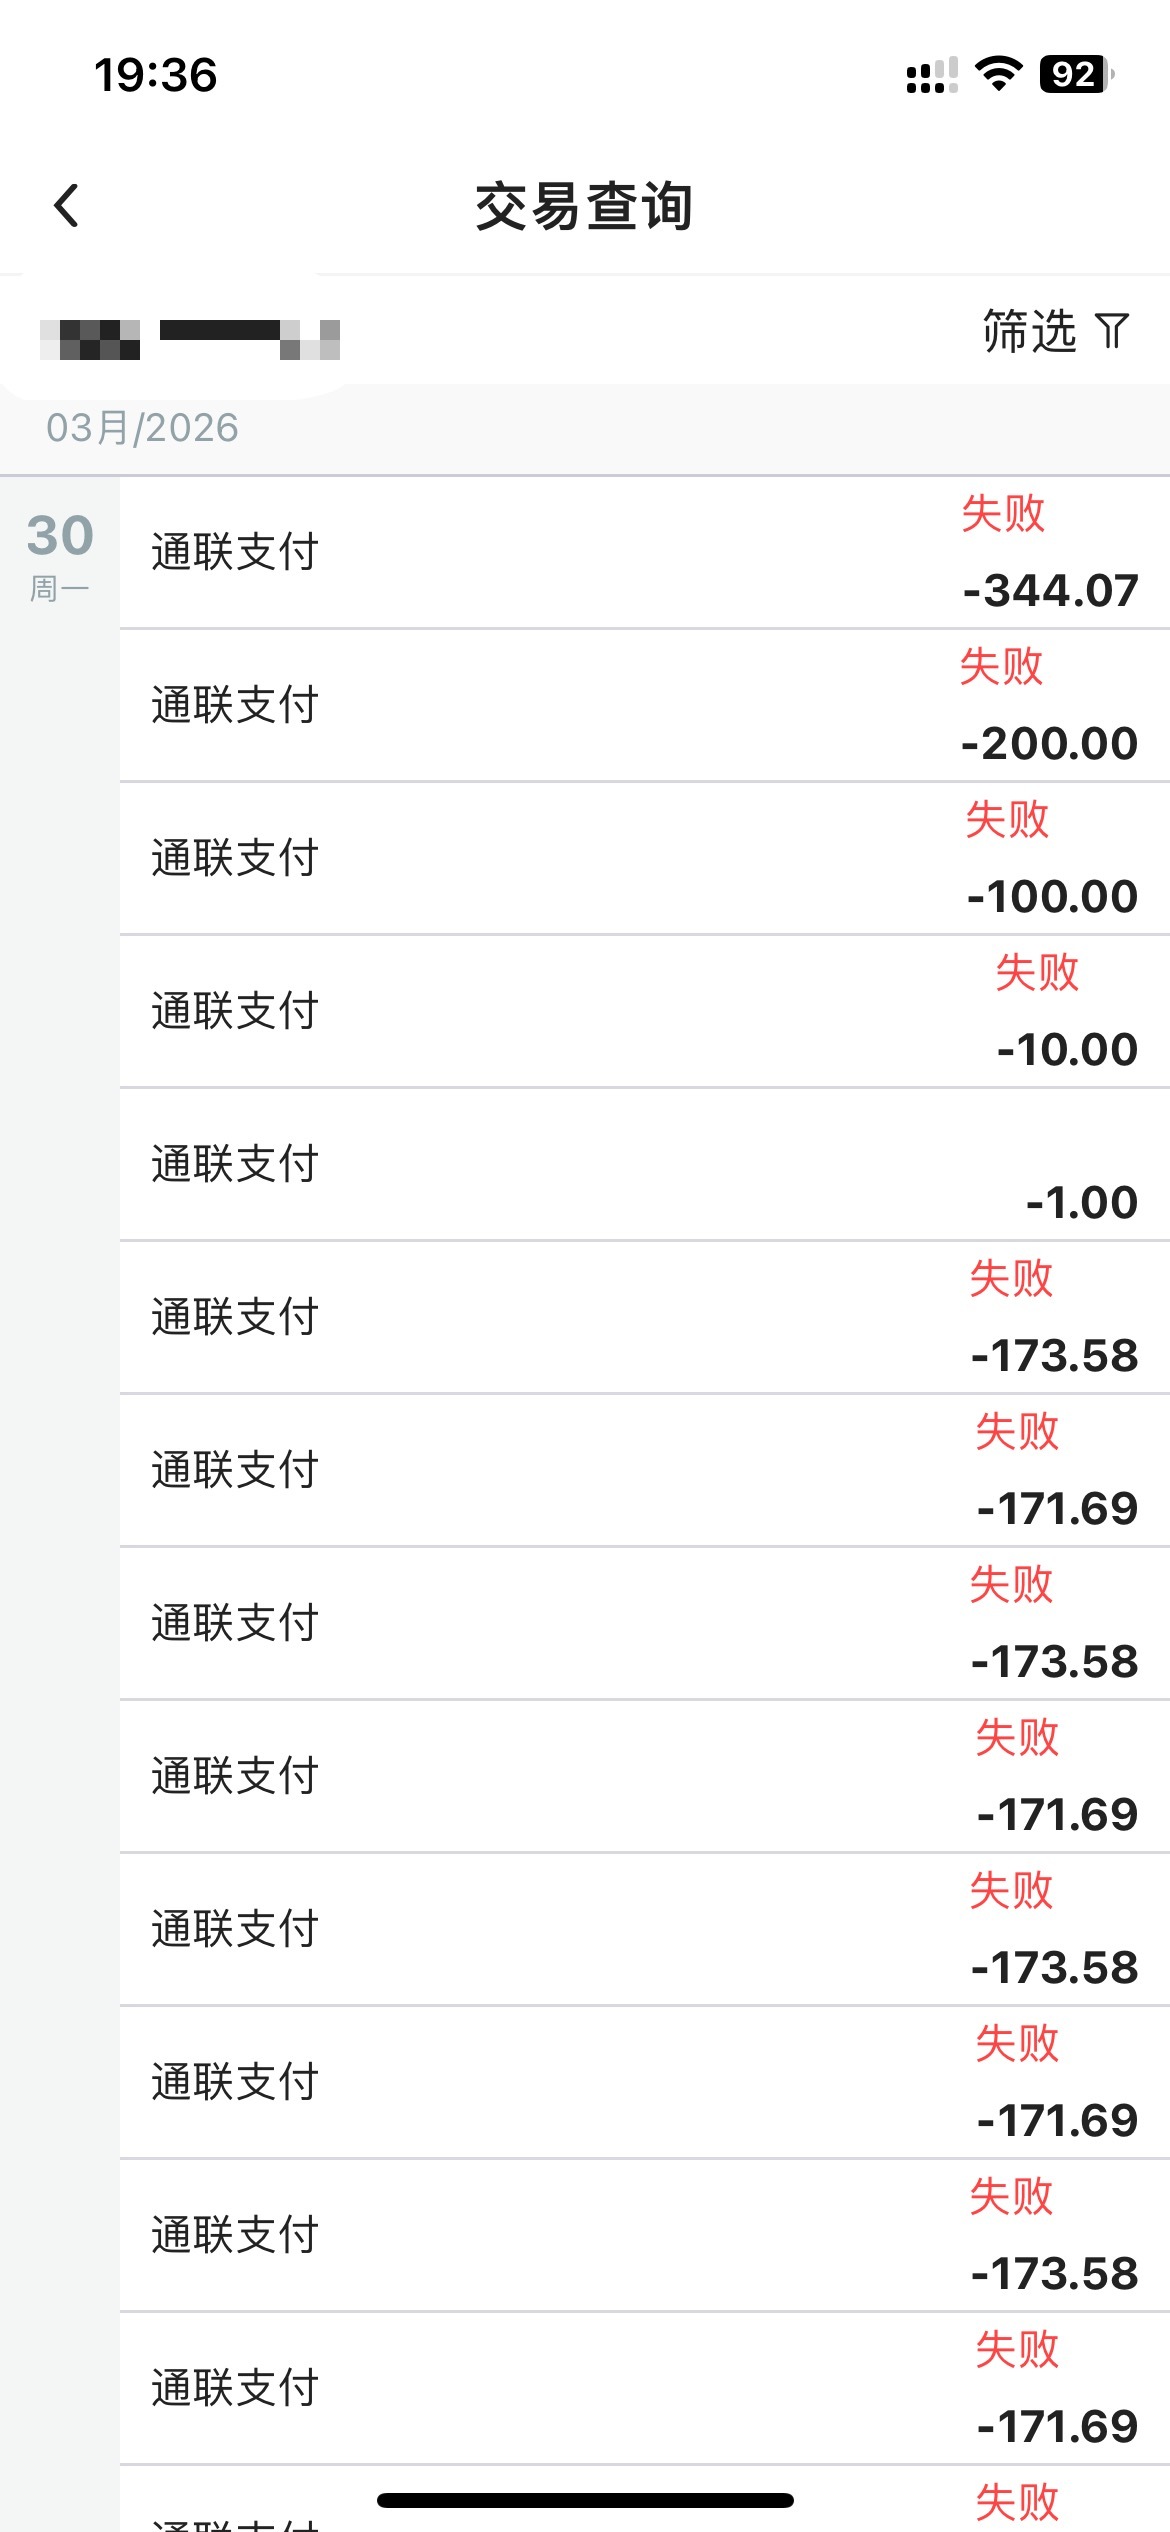Tap the blurred account name

pyautogui.click(x=190, y=338)
